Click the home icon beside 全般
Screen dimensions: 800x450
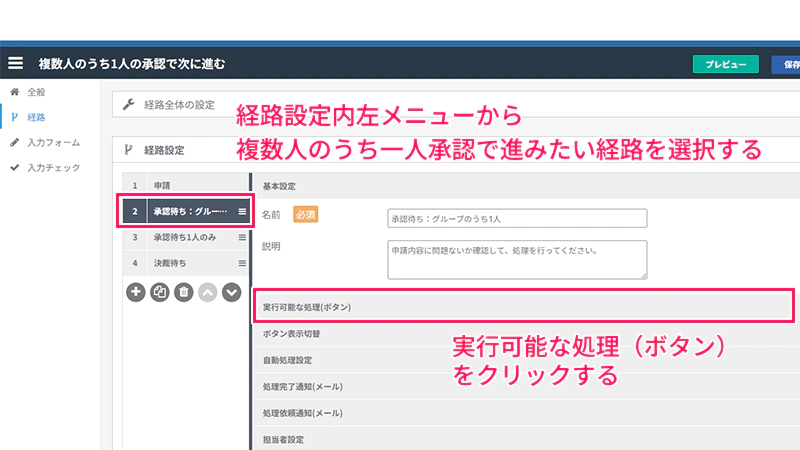[14, 92]
